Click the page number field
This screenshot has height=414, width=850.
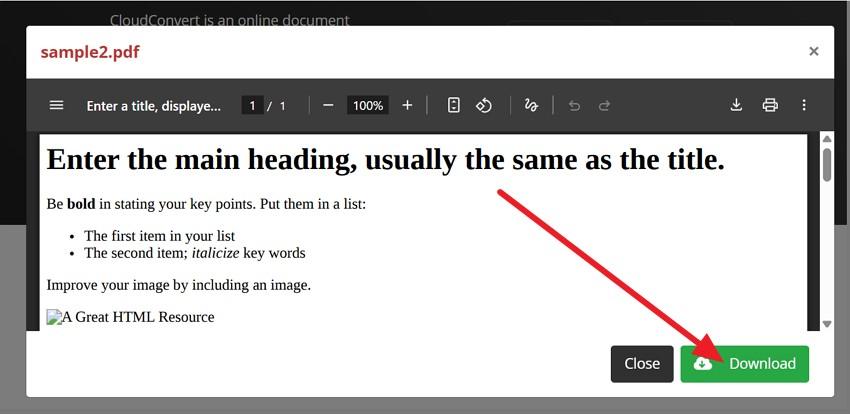click(253, 105)
